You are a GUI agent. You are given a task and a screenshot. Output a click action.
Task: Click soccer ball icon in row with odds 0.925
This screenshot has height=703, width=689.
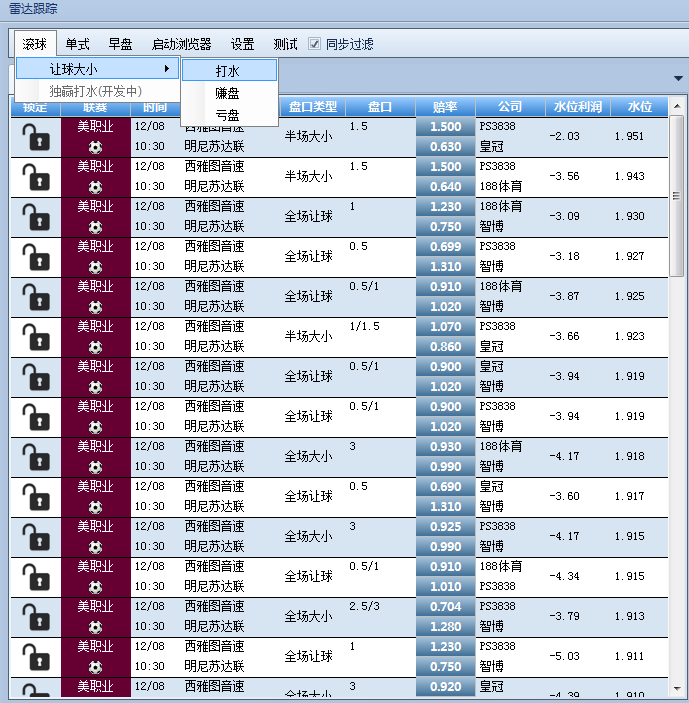(x=95, y=547)
